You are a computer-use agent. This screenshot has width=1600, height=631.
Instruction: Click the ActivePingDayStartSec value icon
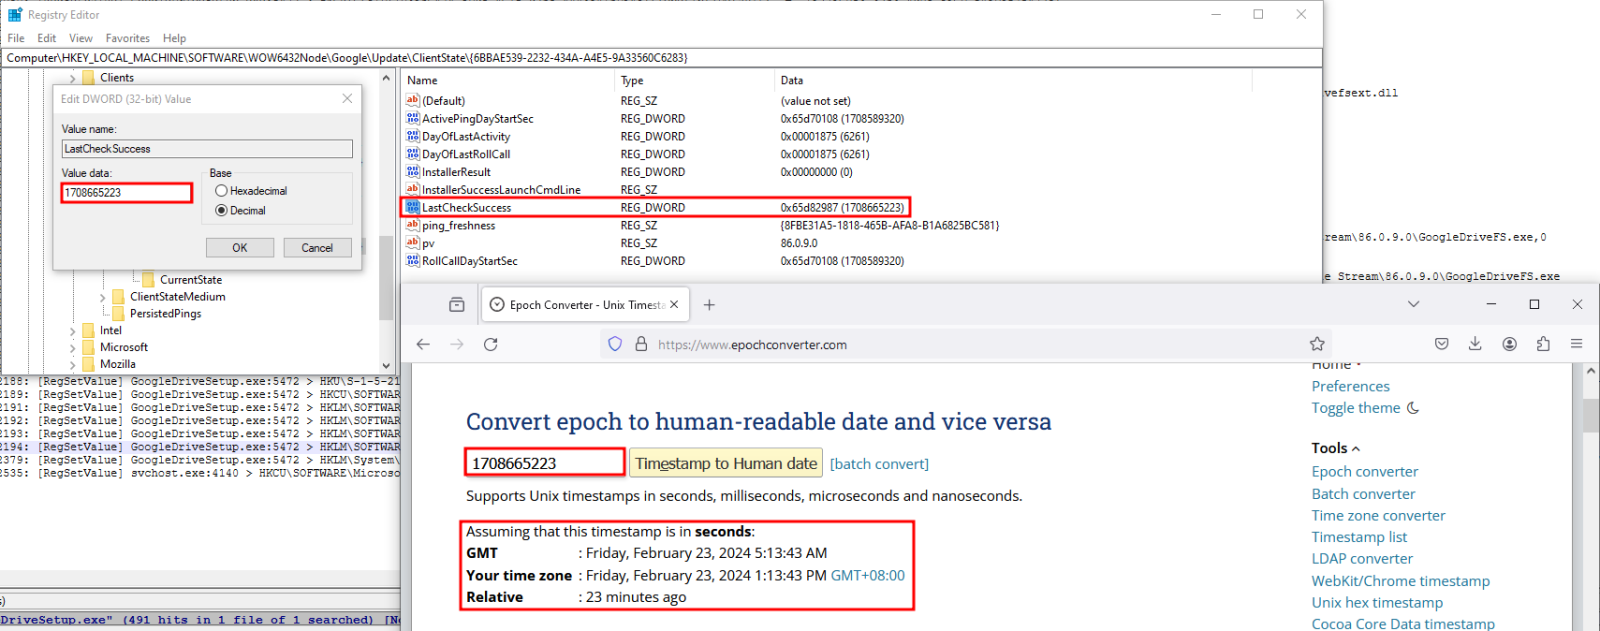[x=412, y=118]
